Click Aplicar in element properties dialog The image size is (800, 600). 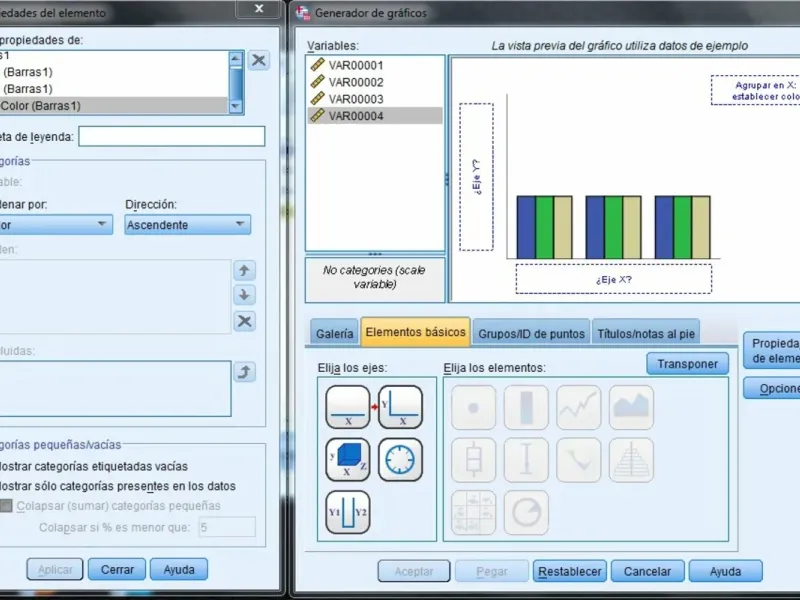[x=55, y=569]
